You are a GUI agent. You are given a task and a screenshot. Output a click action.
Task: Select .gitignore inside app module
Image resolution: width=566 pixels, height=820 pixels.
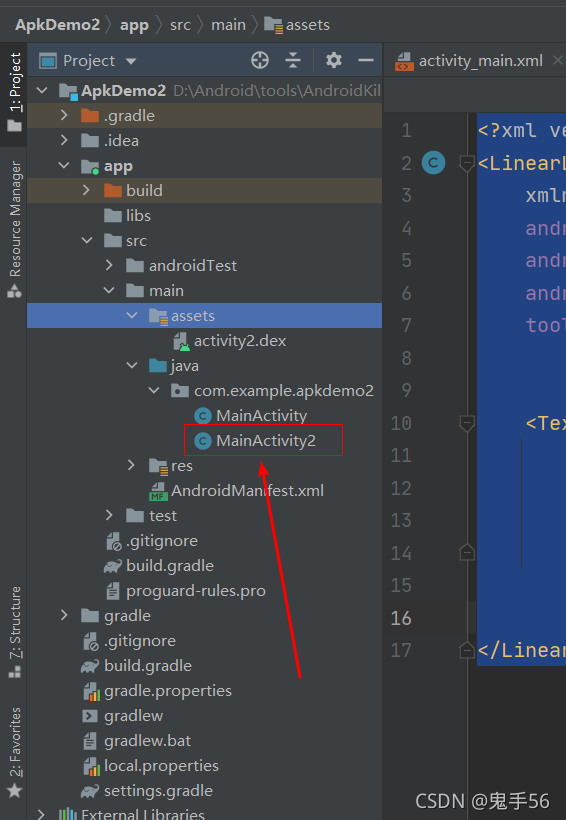(162, 541)
